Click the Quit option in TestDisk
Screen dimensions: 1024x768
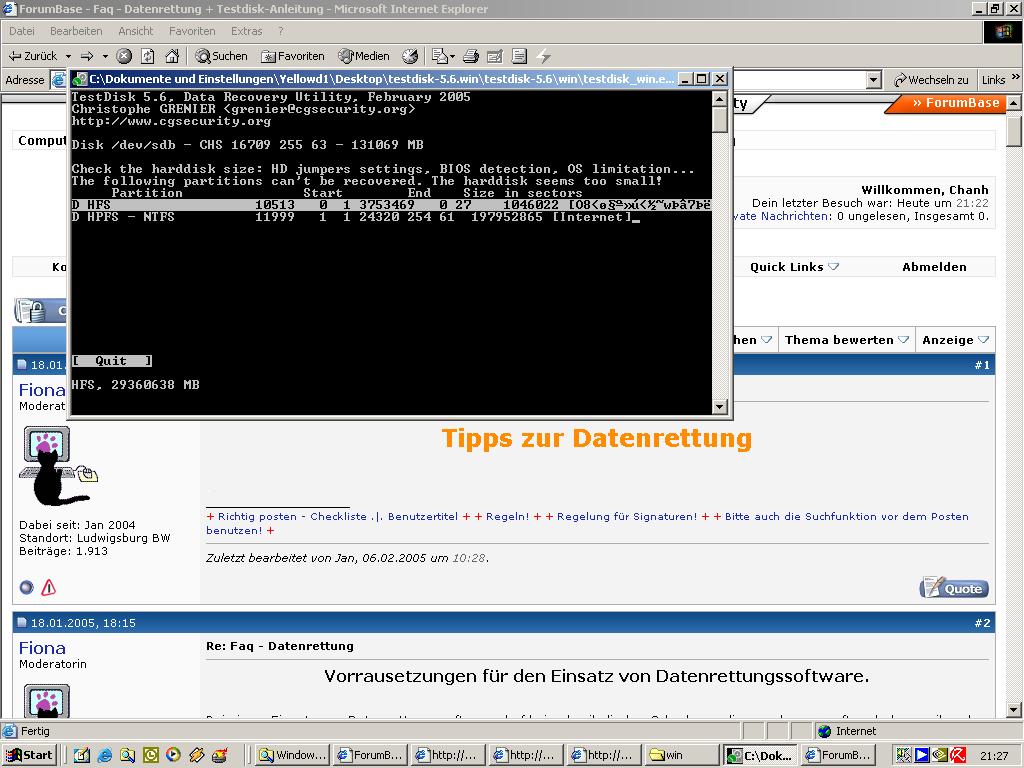[112, 360]
